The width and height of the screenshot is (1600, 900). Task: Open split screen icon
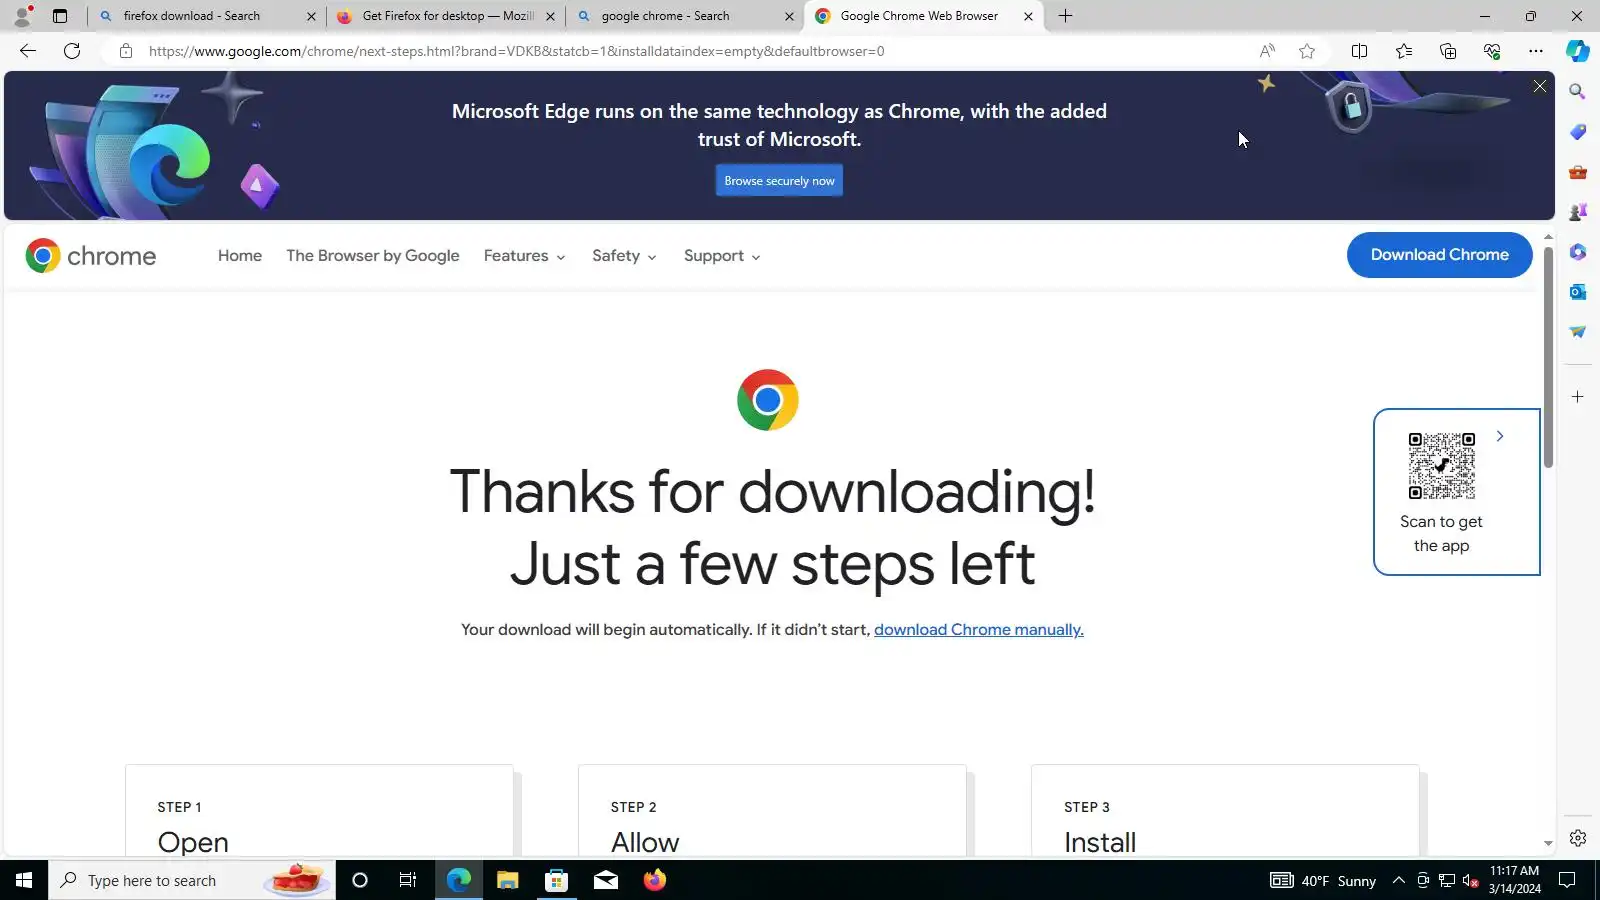(x=1359, y=51)
